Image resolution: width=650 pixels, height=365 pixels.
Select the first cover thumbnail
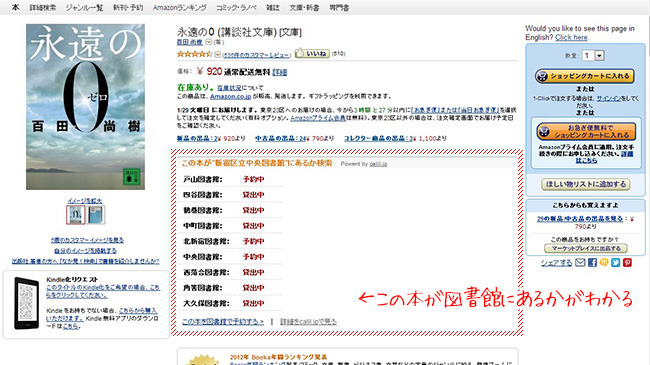tap(75, 215)
